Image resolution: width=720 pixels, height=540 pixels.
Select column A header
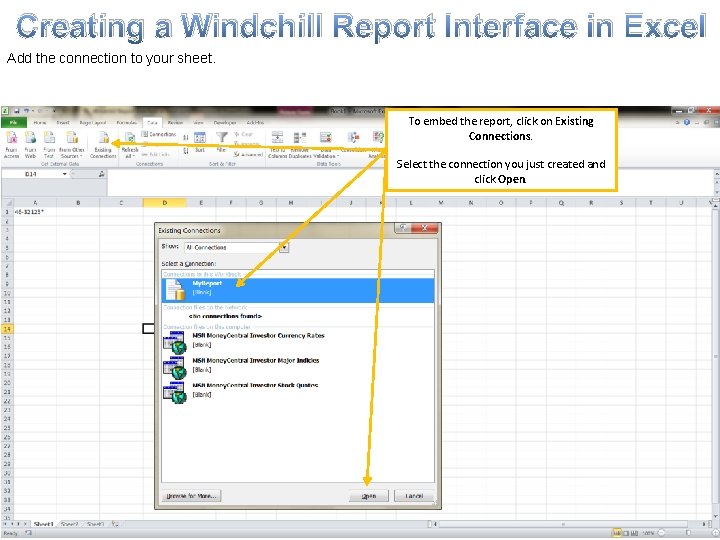coord(35,202)
